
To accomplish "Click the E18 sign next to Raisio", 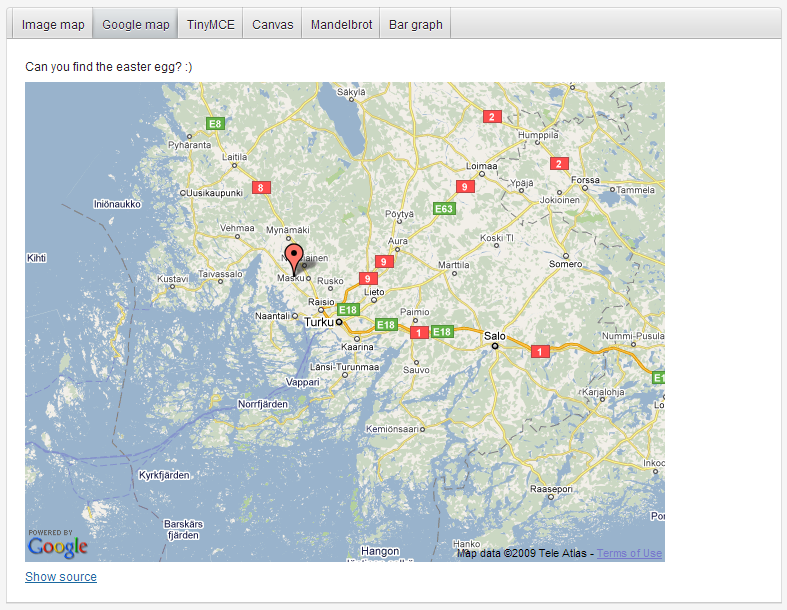I will tap(348, 310).
